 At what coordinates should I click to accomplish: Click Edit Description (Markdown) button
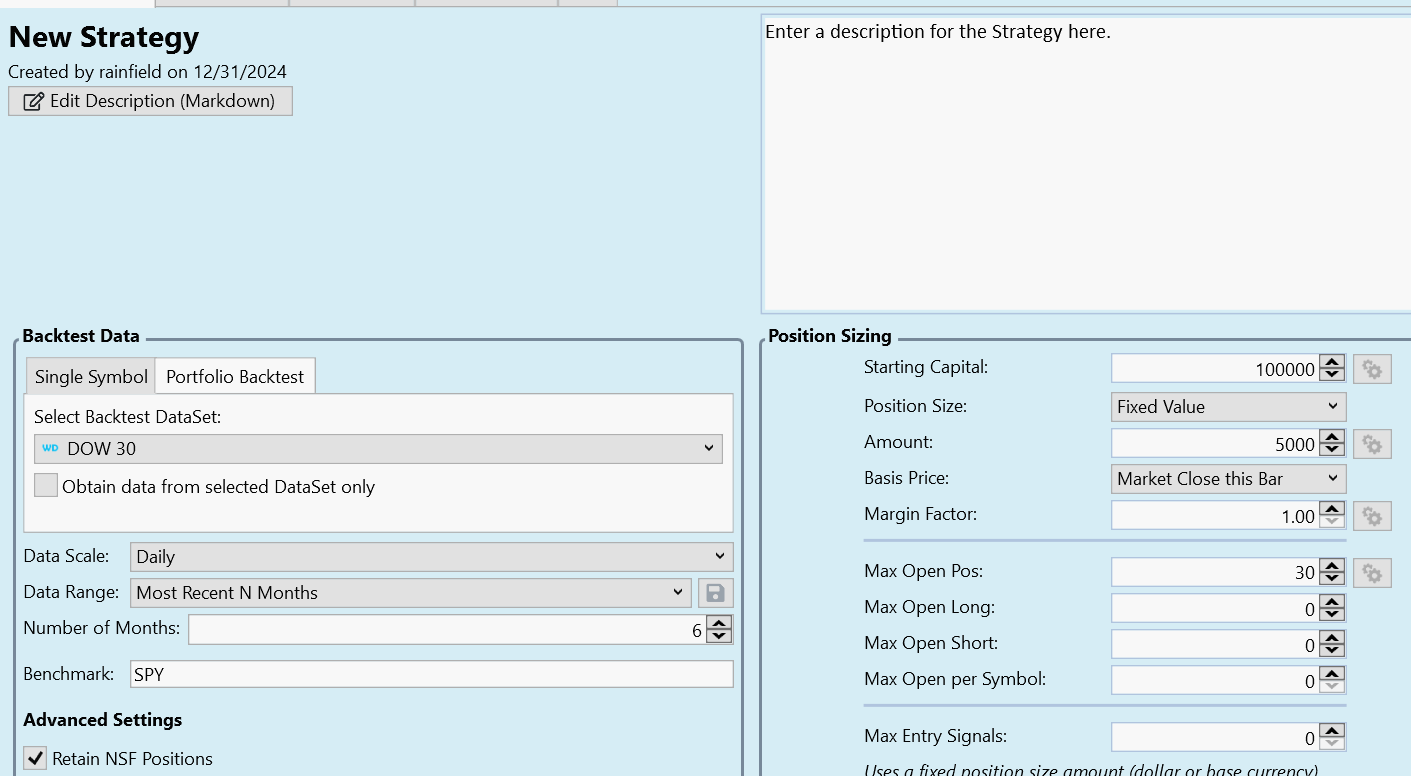tap(150, 101)
